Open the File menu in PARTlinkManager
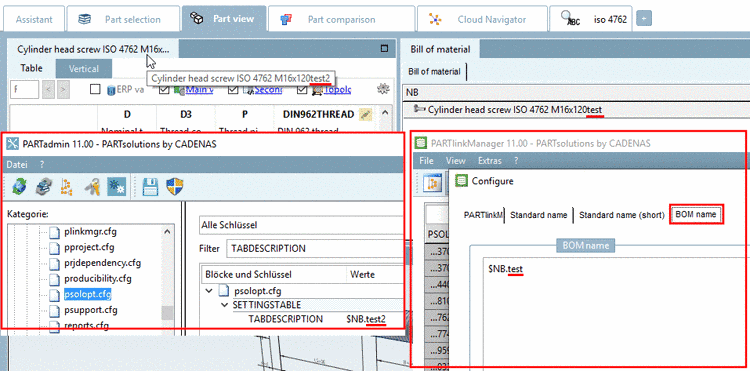 click(426, 161)
